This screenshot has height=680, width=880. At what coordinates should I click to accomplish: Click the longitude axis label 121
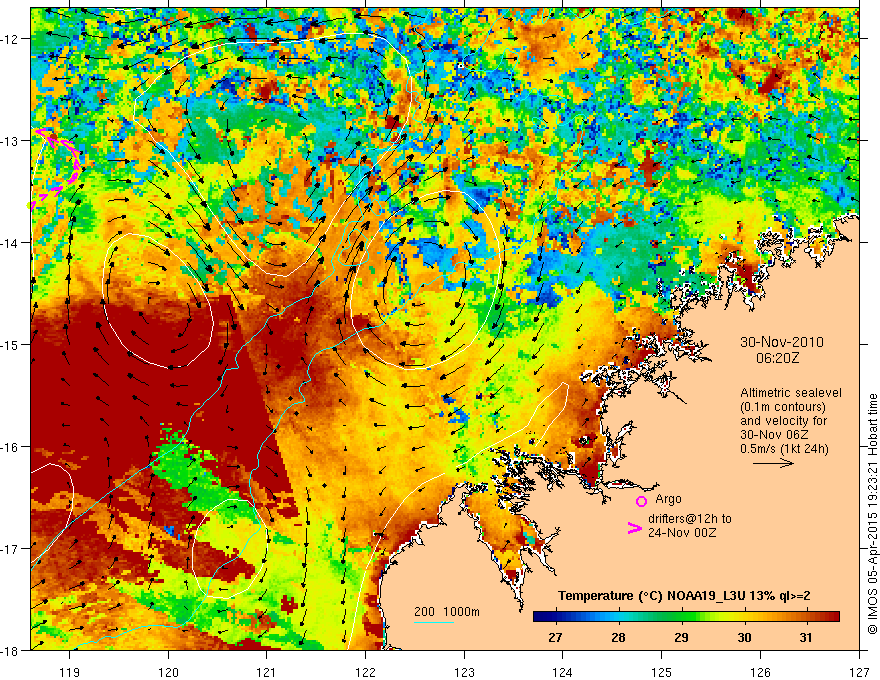click(267, 672)
